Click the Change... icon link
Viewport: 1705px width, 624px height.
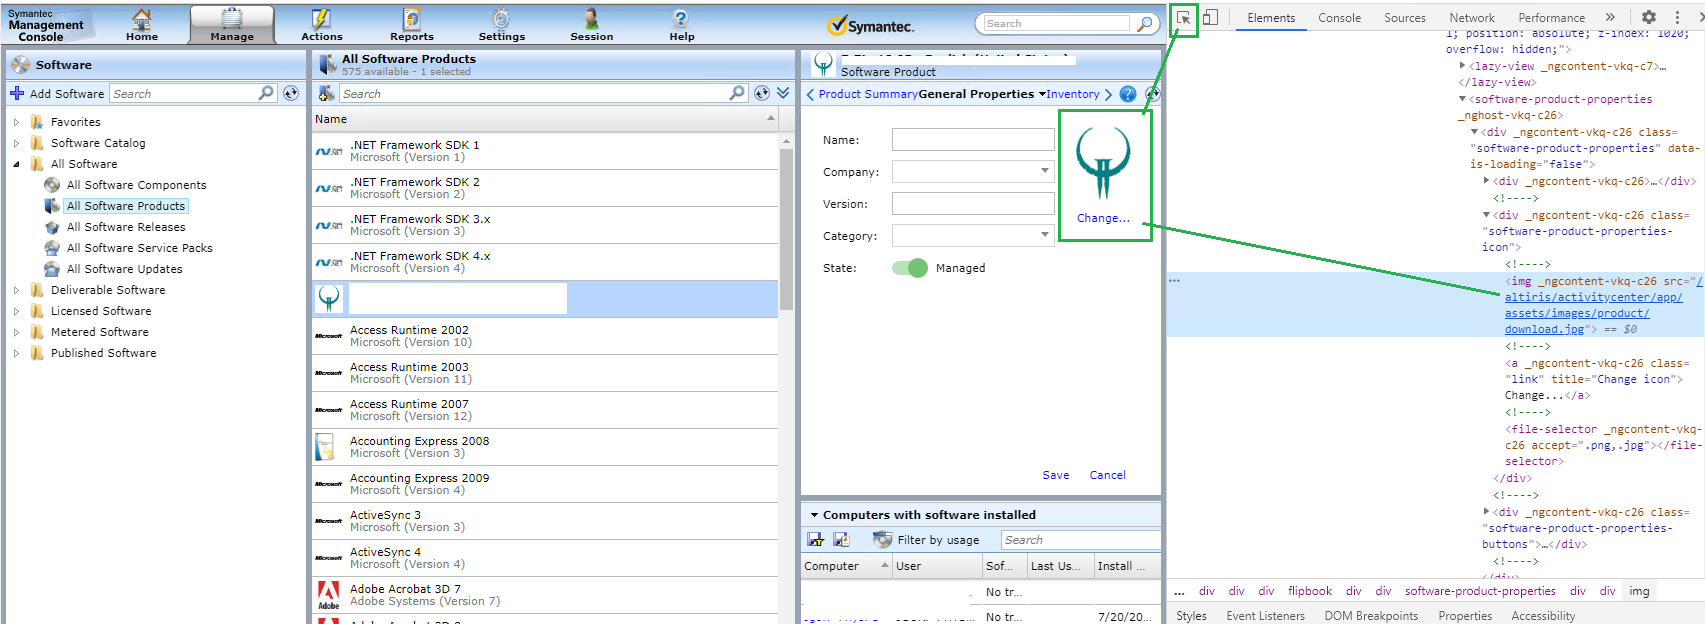click(x=1103, y=218)
